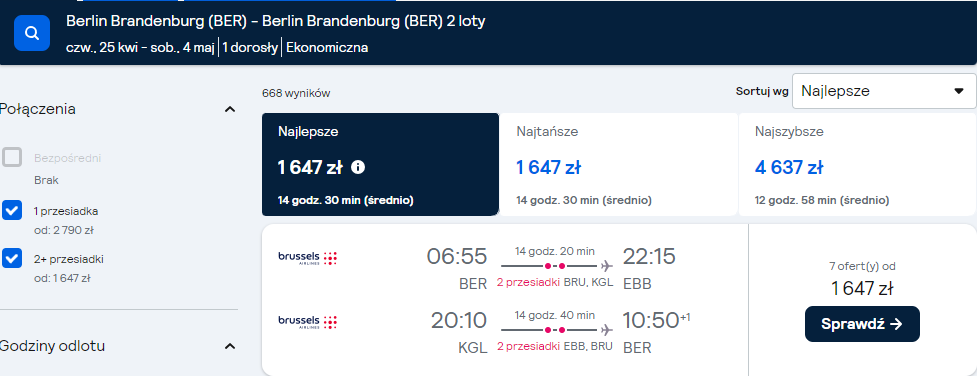The height and width of the screenshot is (376, 977).
Task: Click Berlin Brandenburg route summary text
Action: (275, 21)
